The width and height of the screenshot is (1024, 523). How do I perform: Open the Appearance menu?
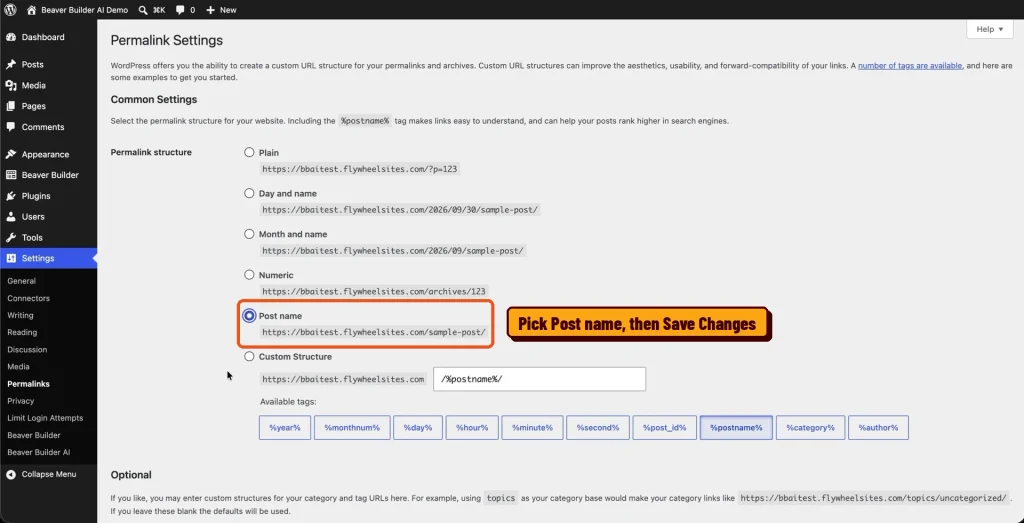(x=45, y=155)
